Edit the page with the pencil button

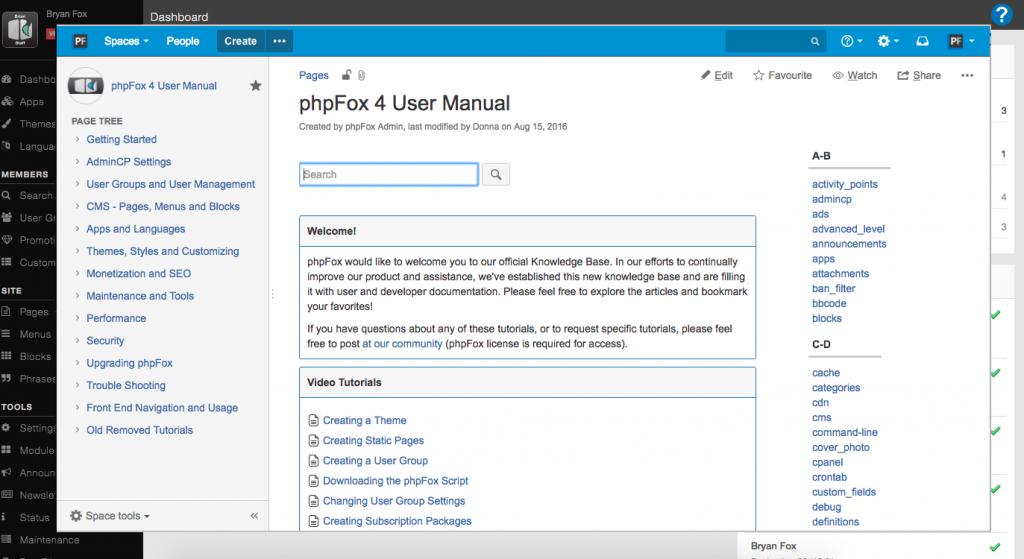click(716, 75)
